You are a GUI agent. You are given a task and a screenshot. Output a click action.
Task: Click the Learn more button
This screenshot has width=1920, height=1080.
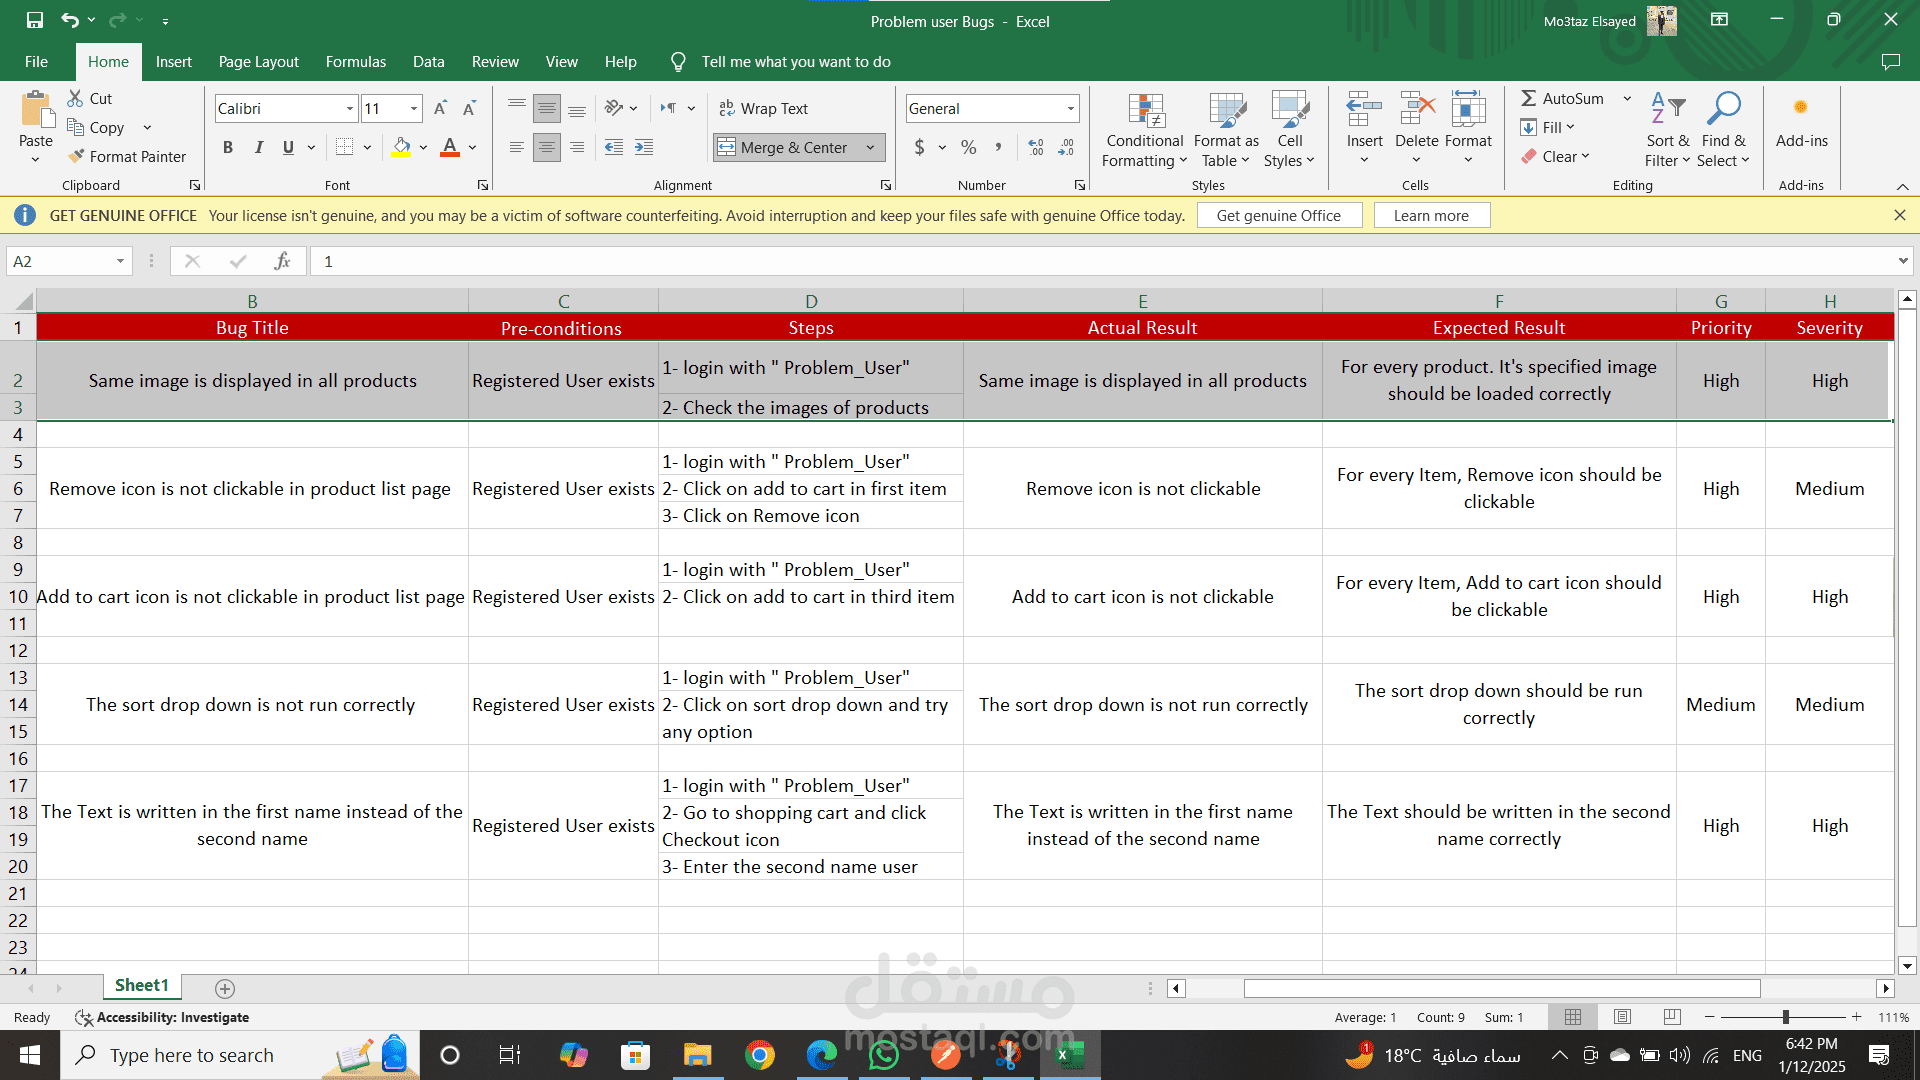[1431, 215]
